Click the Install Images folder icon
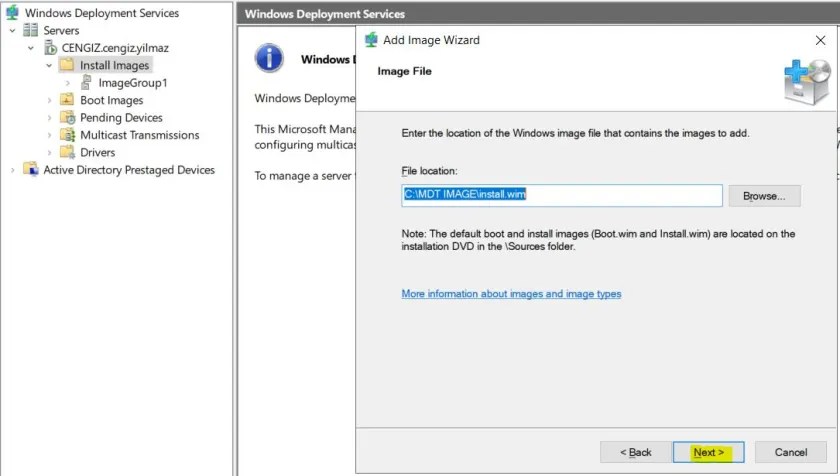Viewport: 840px width, 476px height. [67, 65]
